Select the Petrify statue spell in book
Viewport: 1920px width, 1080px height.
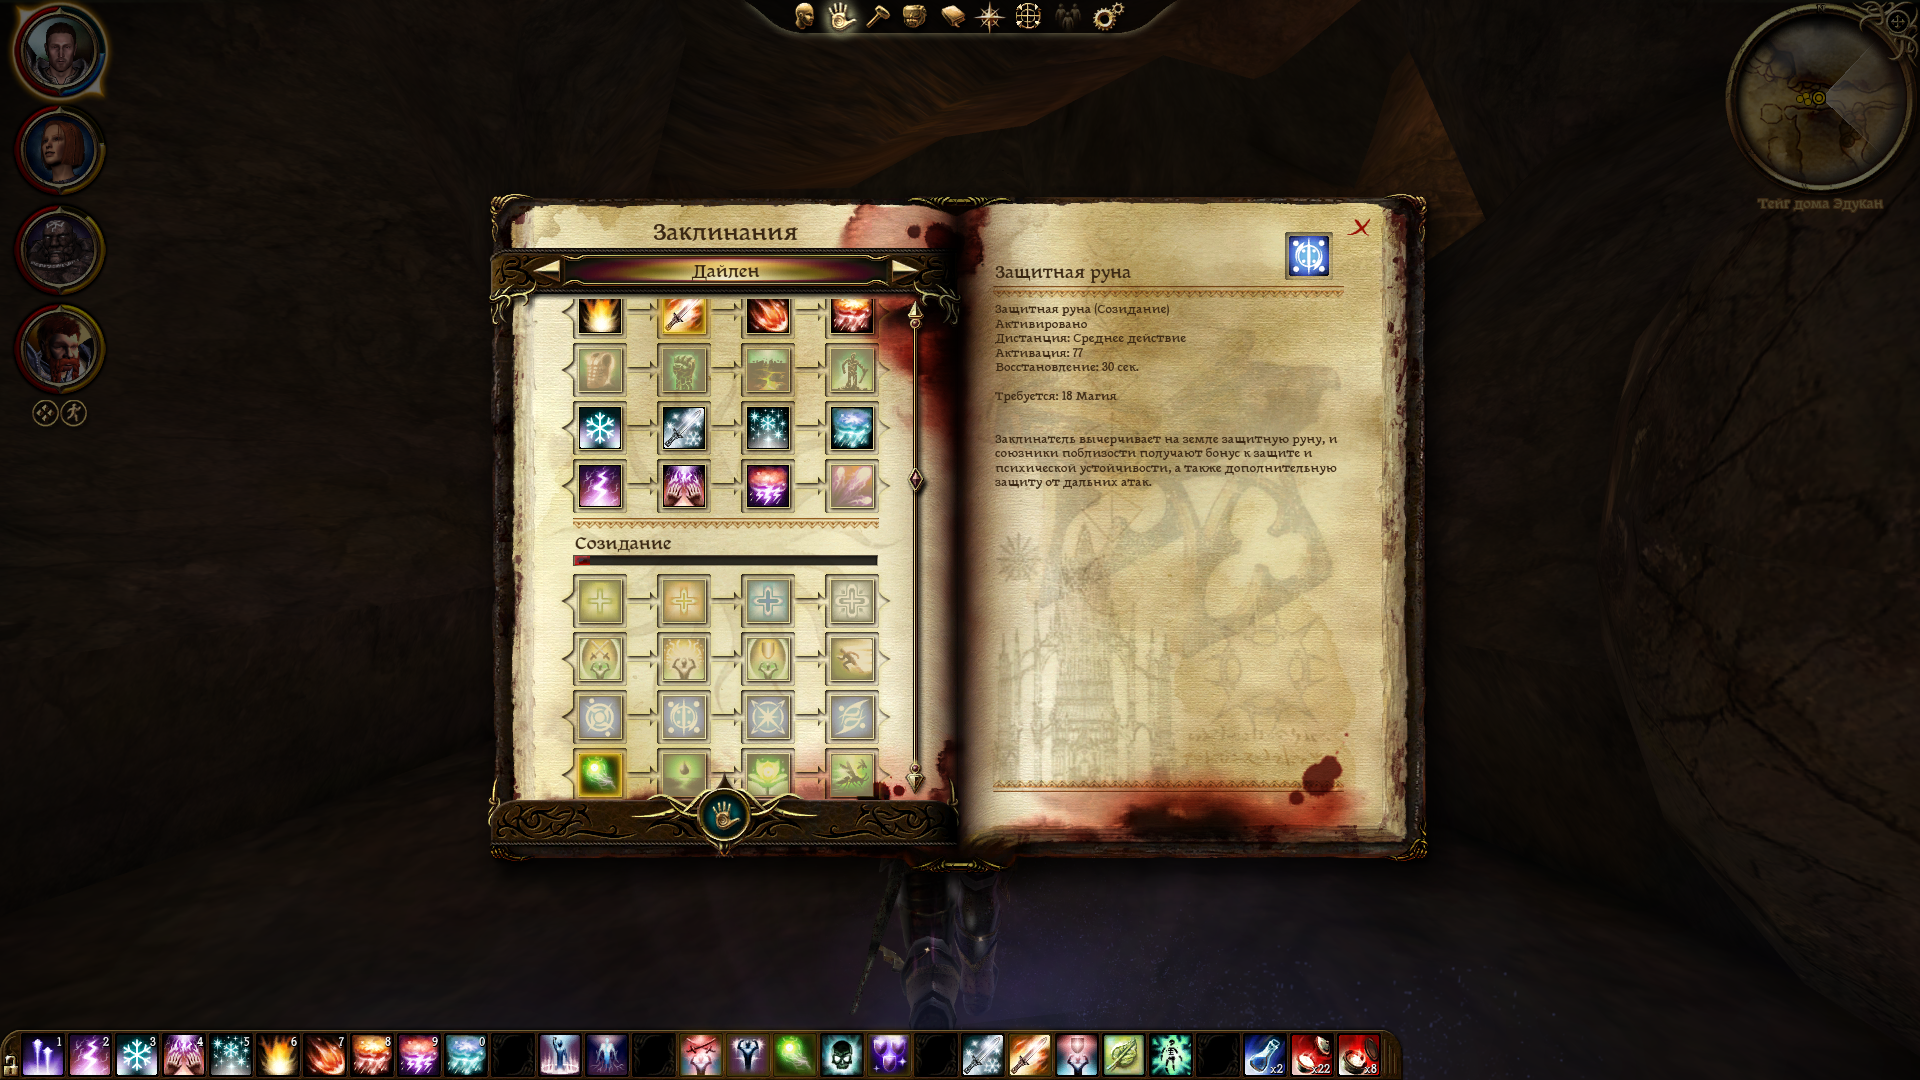click(x=852, y=370)
